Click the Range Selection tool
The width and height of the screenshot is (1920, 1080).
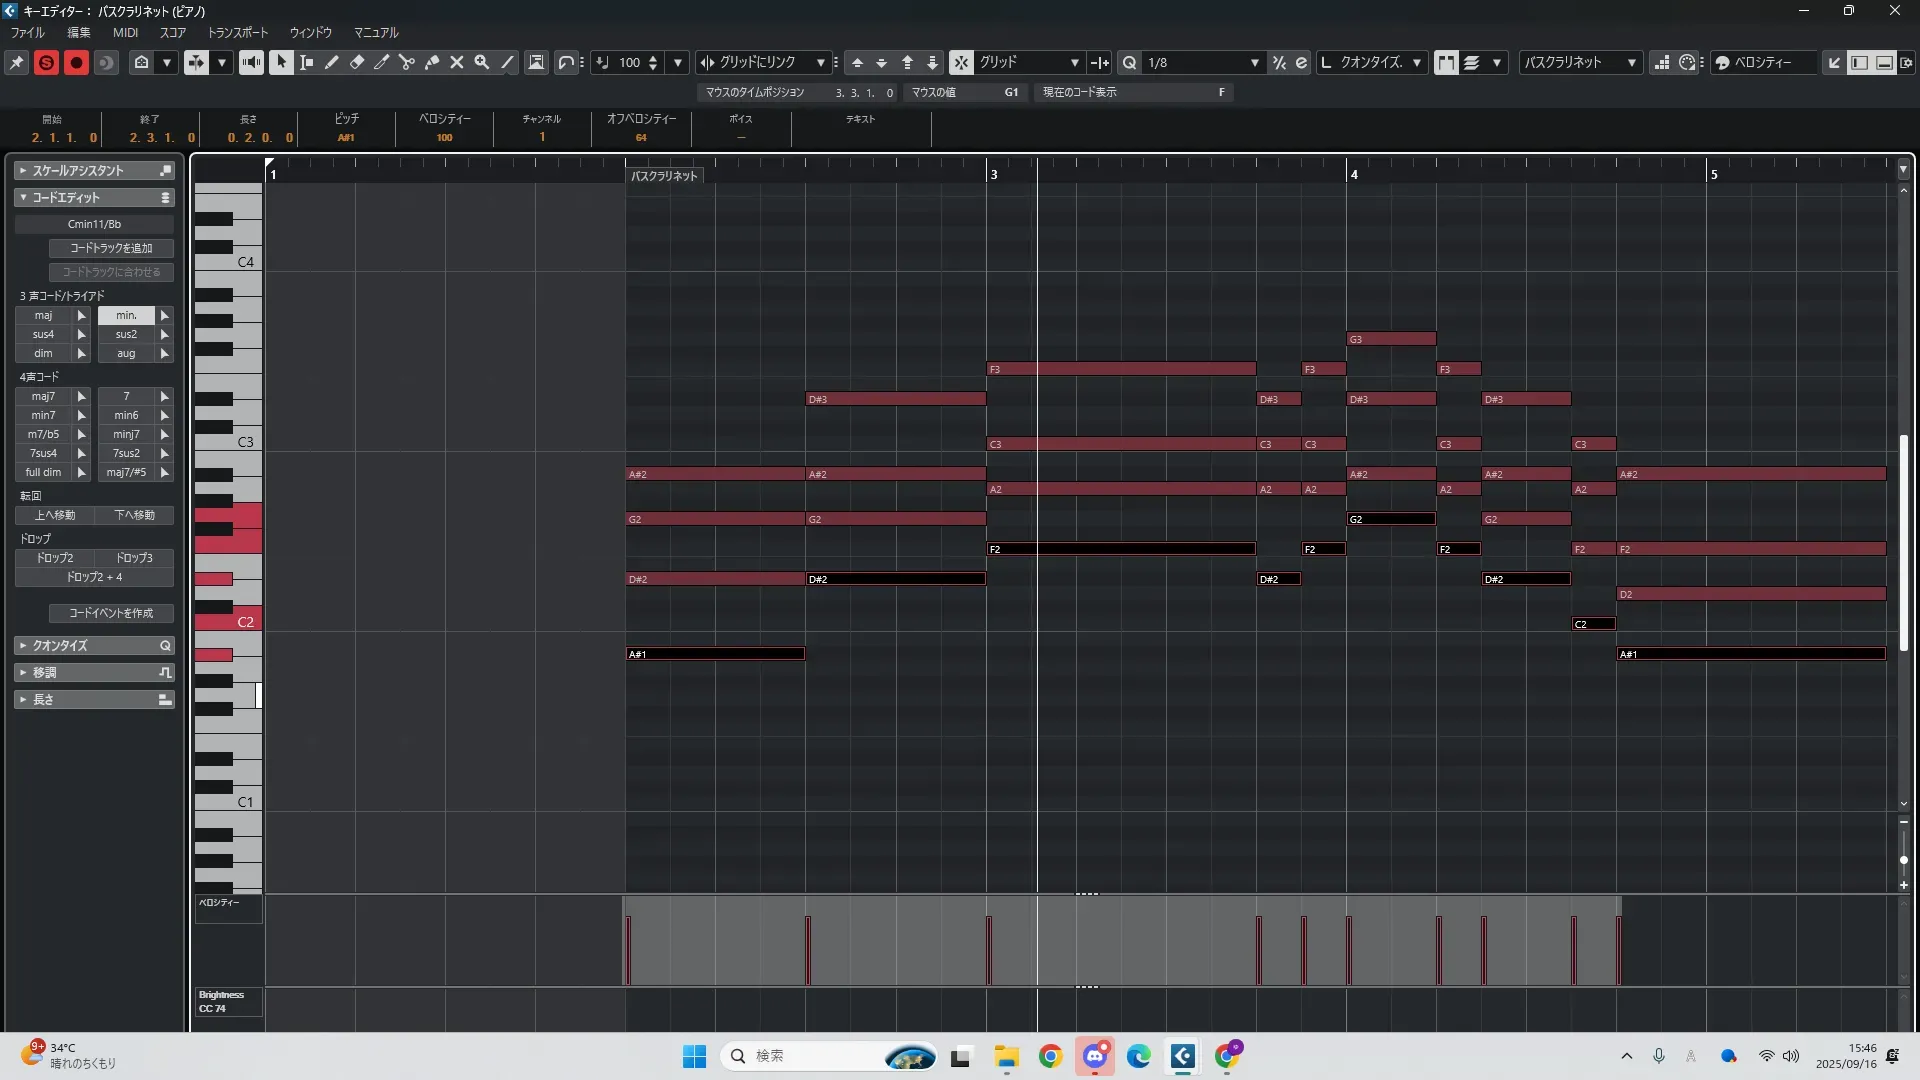coord(307,62)
